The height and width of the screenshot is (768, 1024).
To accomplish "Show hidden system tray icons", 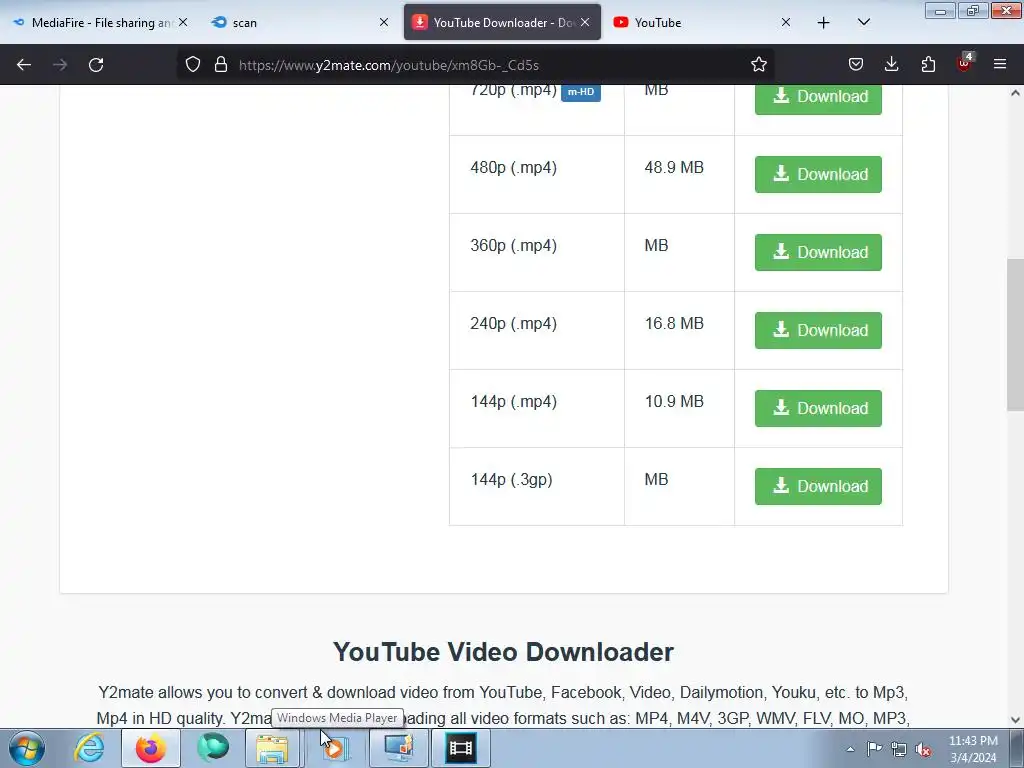I will [x=850, y=749].
